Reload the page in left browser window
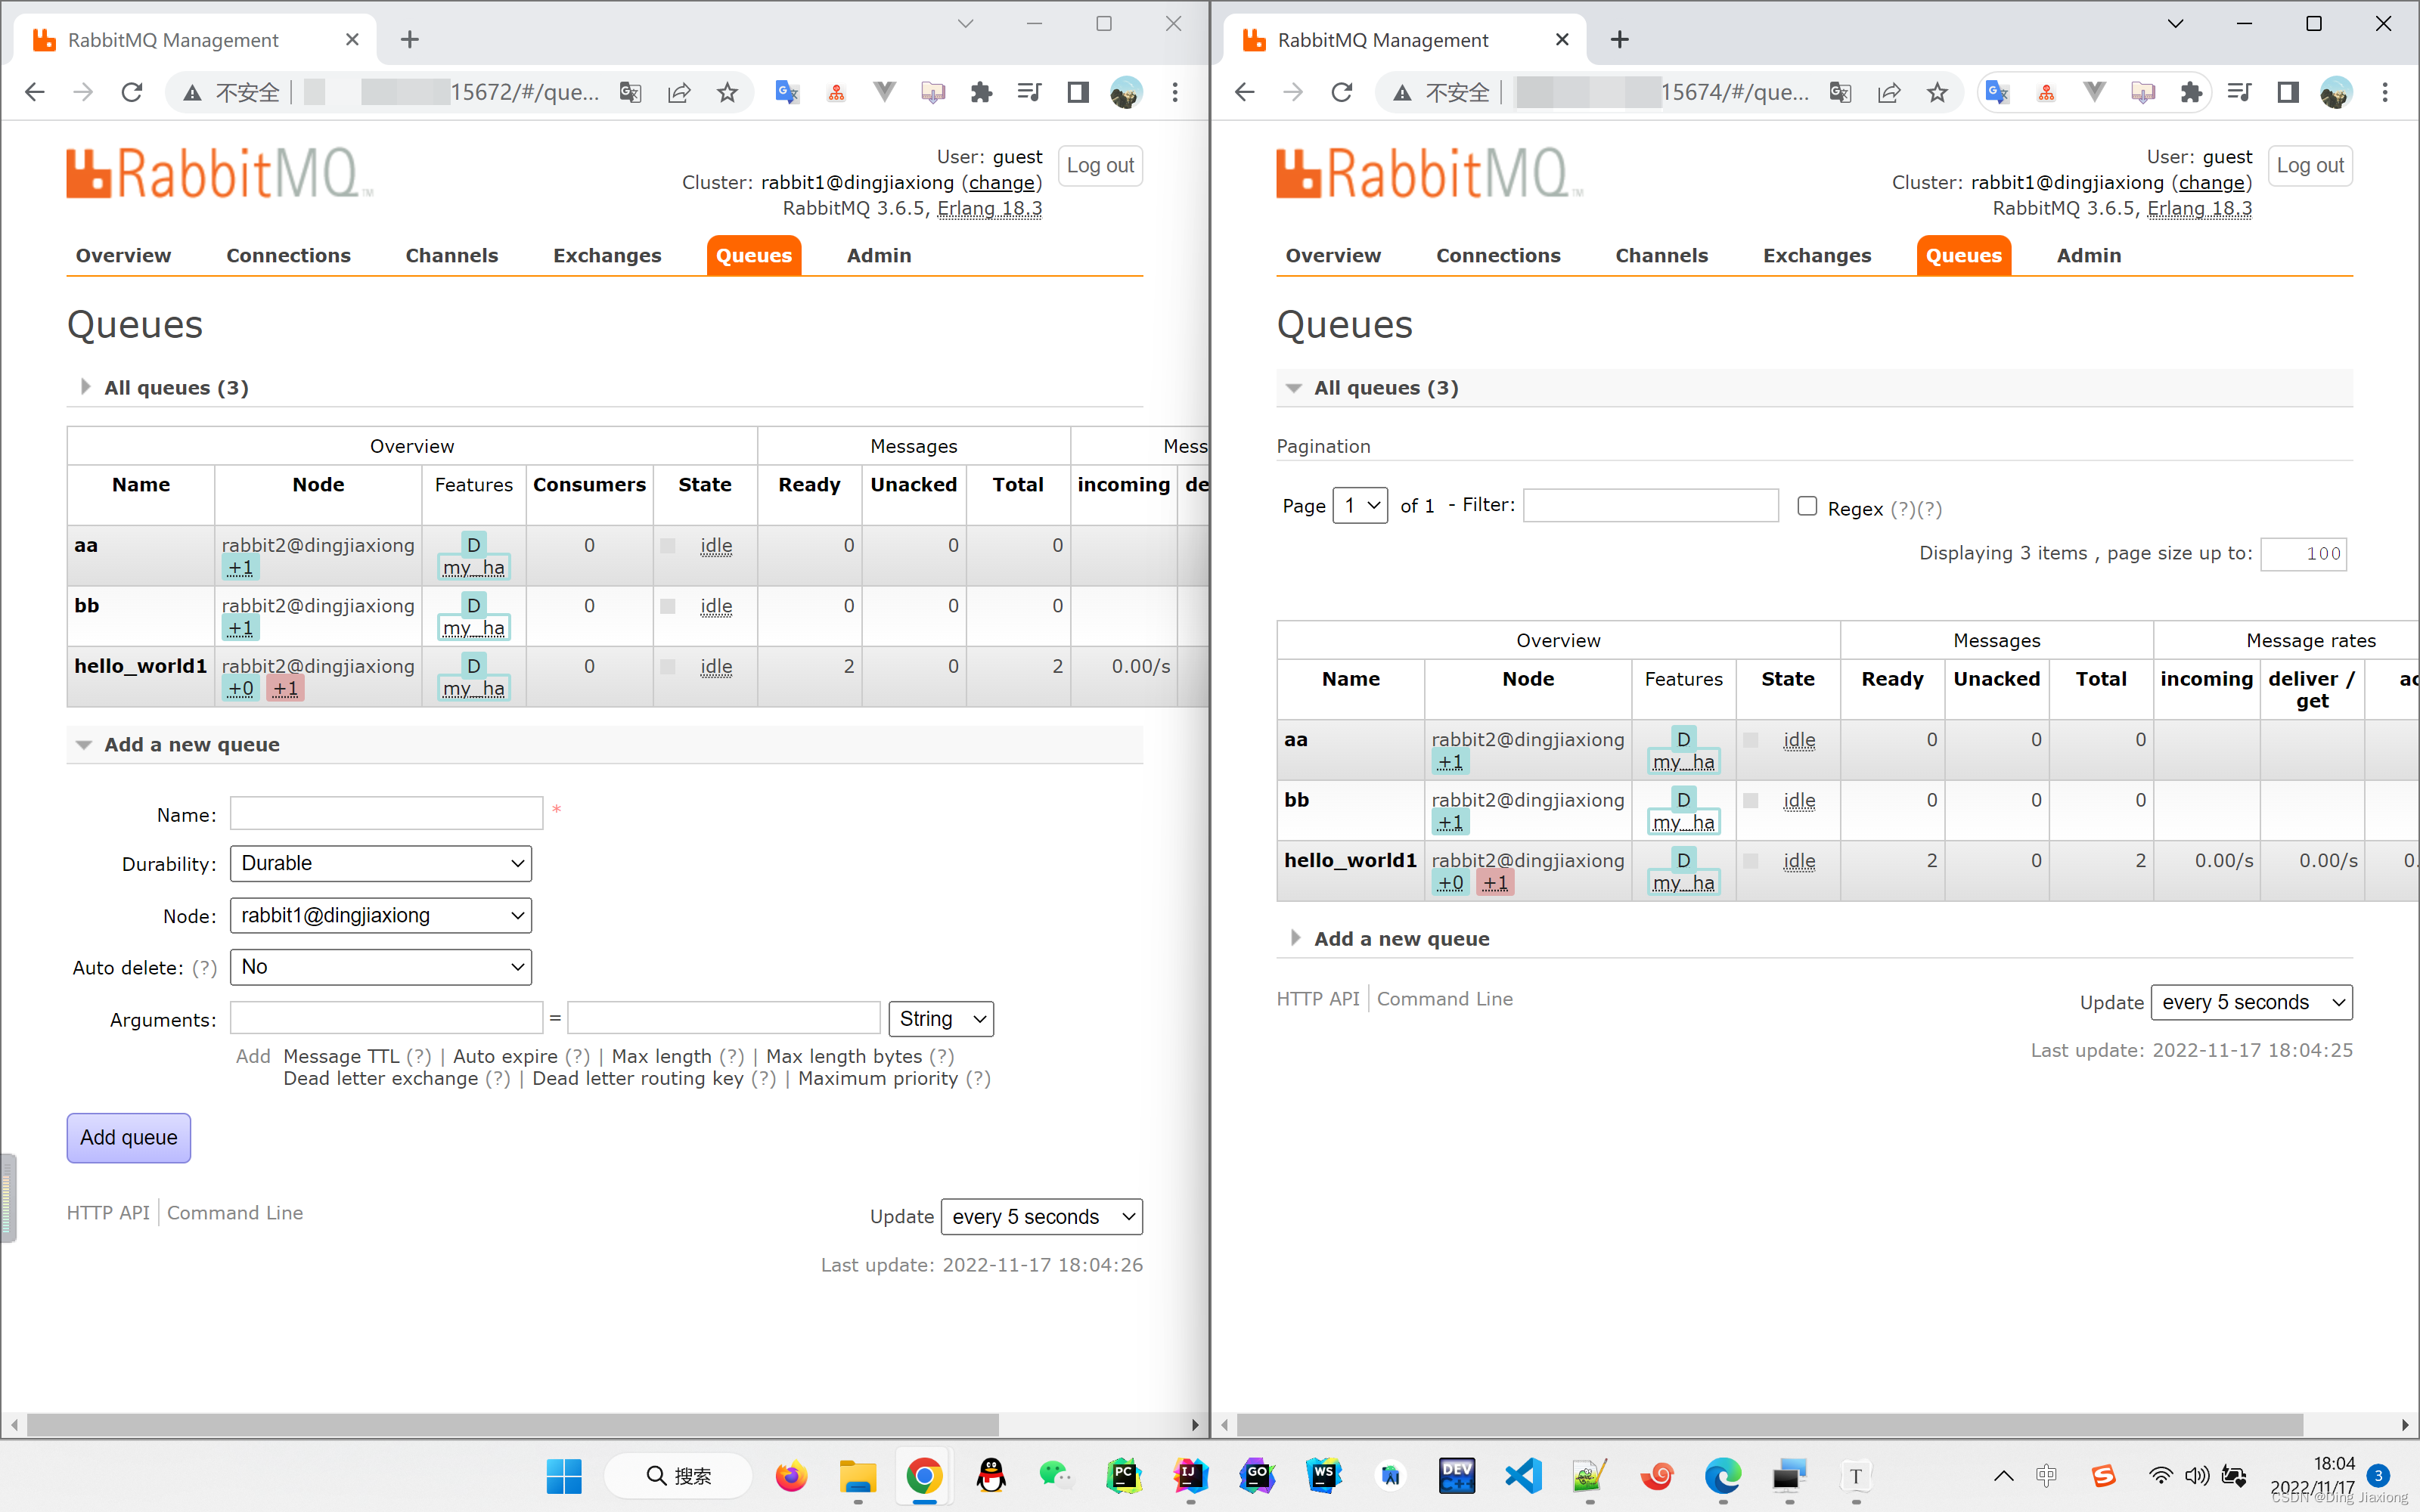Image resolution: width=2420 pixels, height=1512 pixels. point(132,93)
